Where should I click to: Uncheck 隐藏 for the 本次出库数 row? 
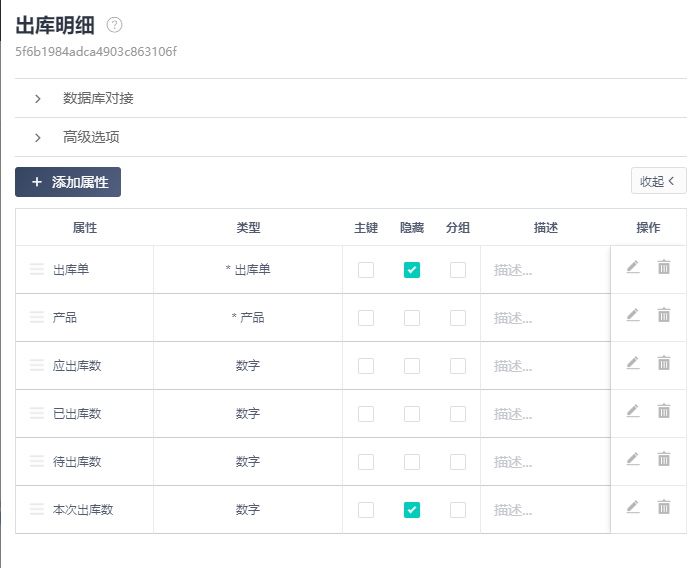click(x=412, y=510)
